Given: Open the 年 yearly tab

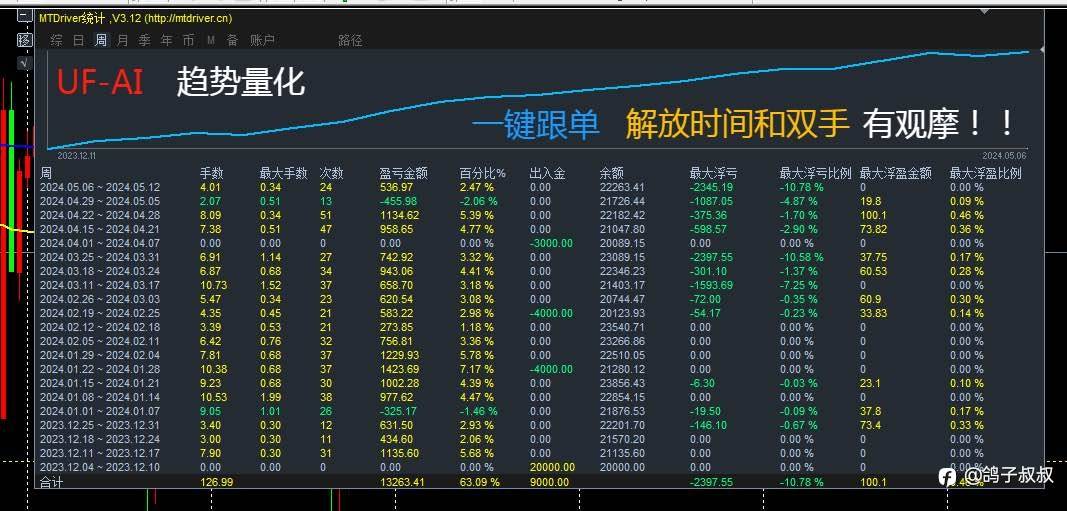Looking at the screenshot, I should tap(166, 41).
